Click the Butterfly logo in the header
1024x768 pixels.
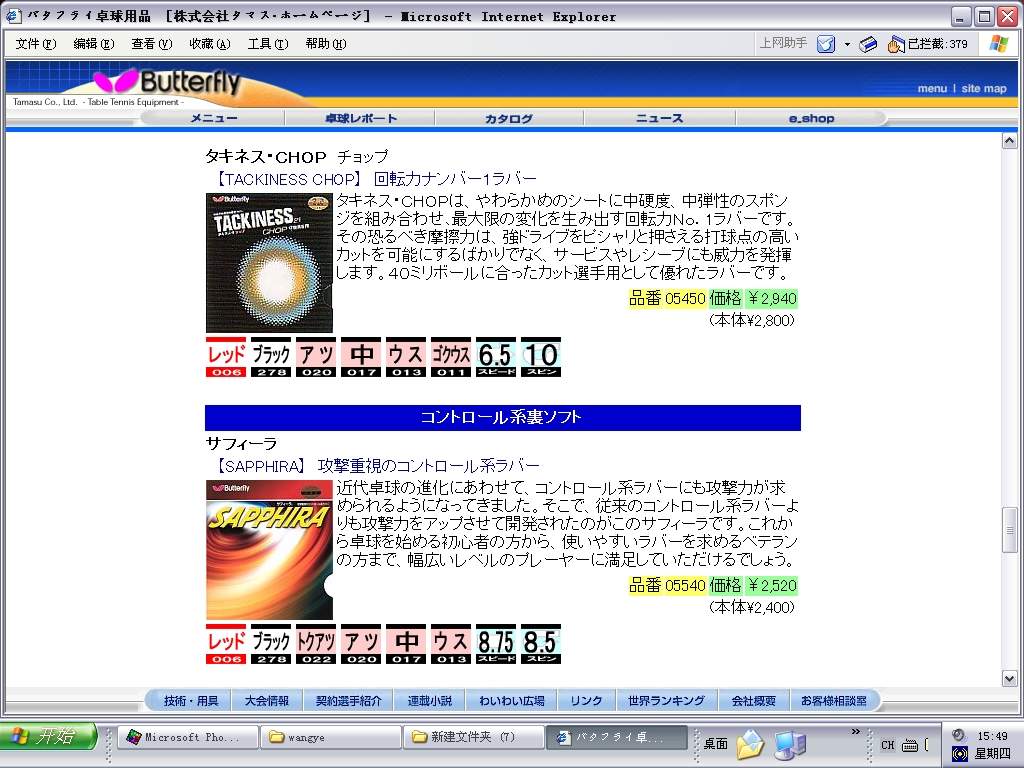167,83
